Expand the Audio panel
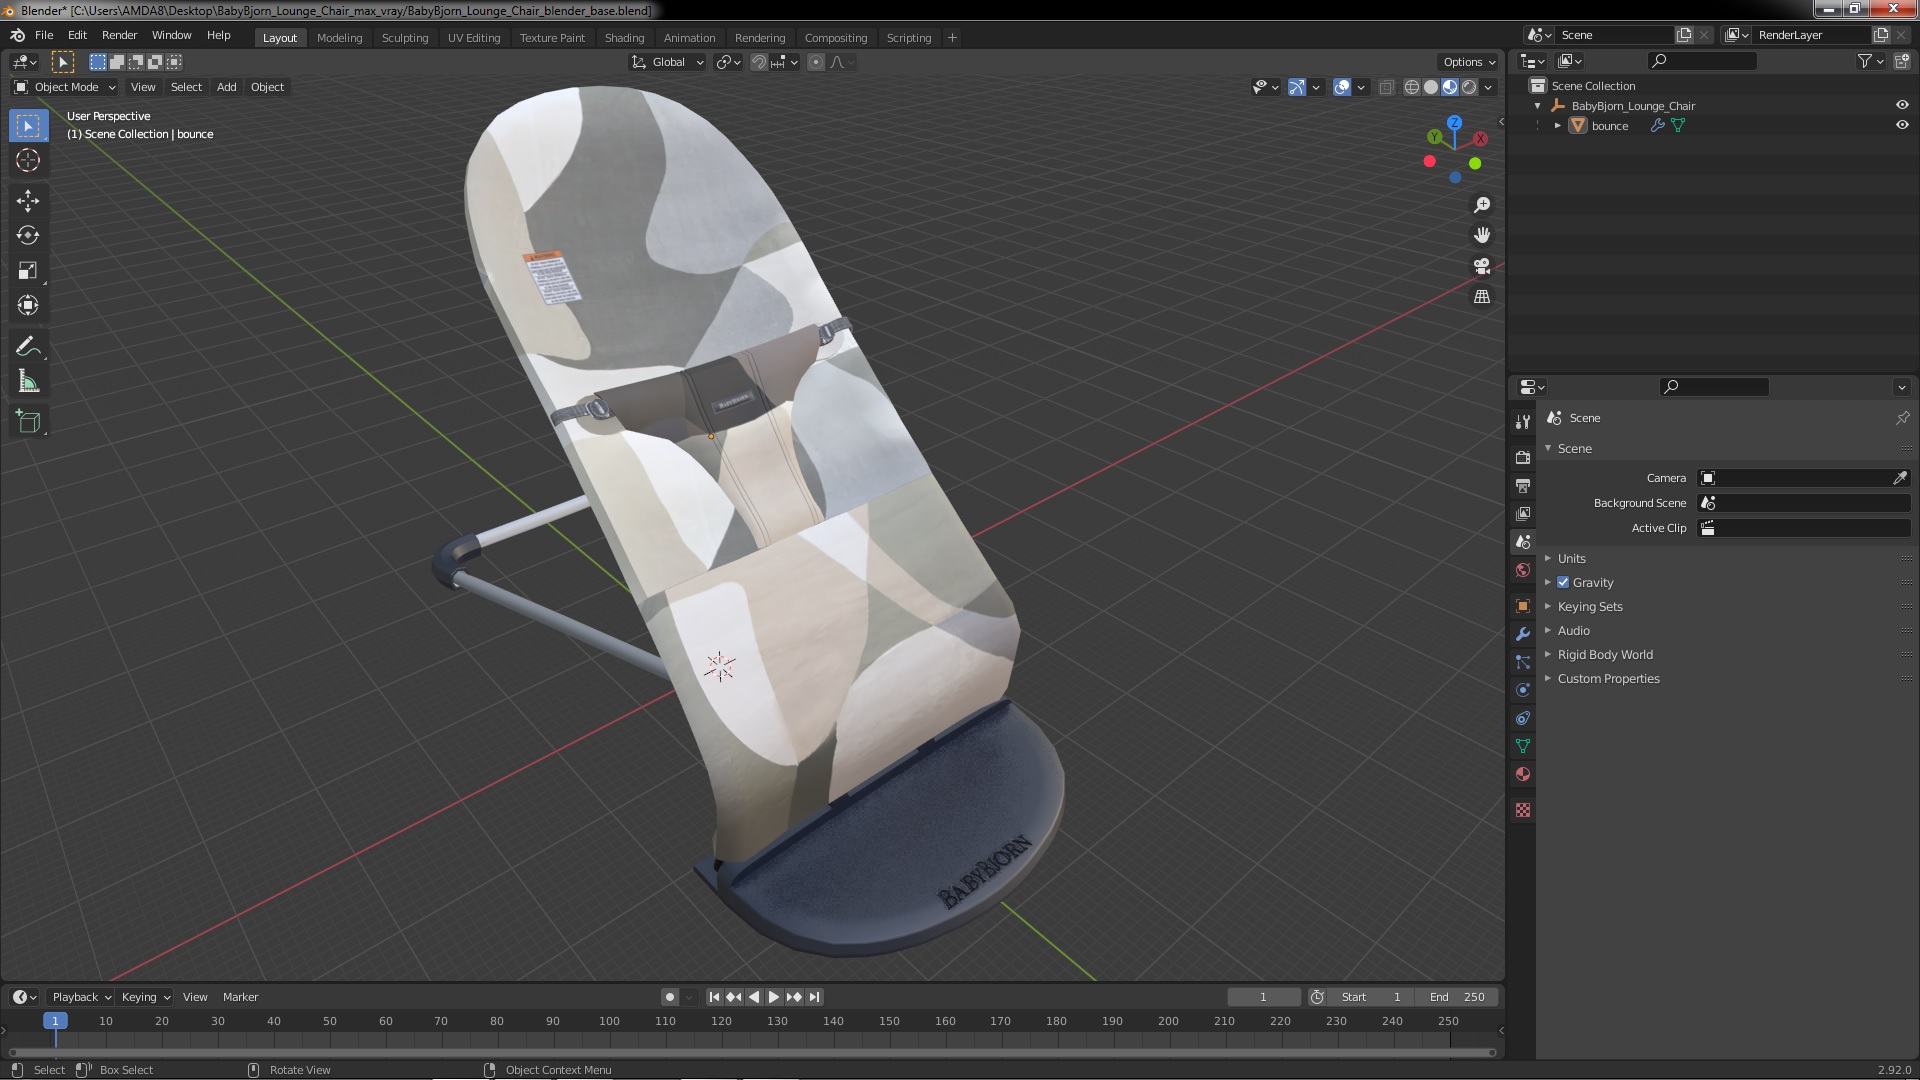The image size is (1920, 1080). [1573, 630]
